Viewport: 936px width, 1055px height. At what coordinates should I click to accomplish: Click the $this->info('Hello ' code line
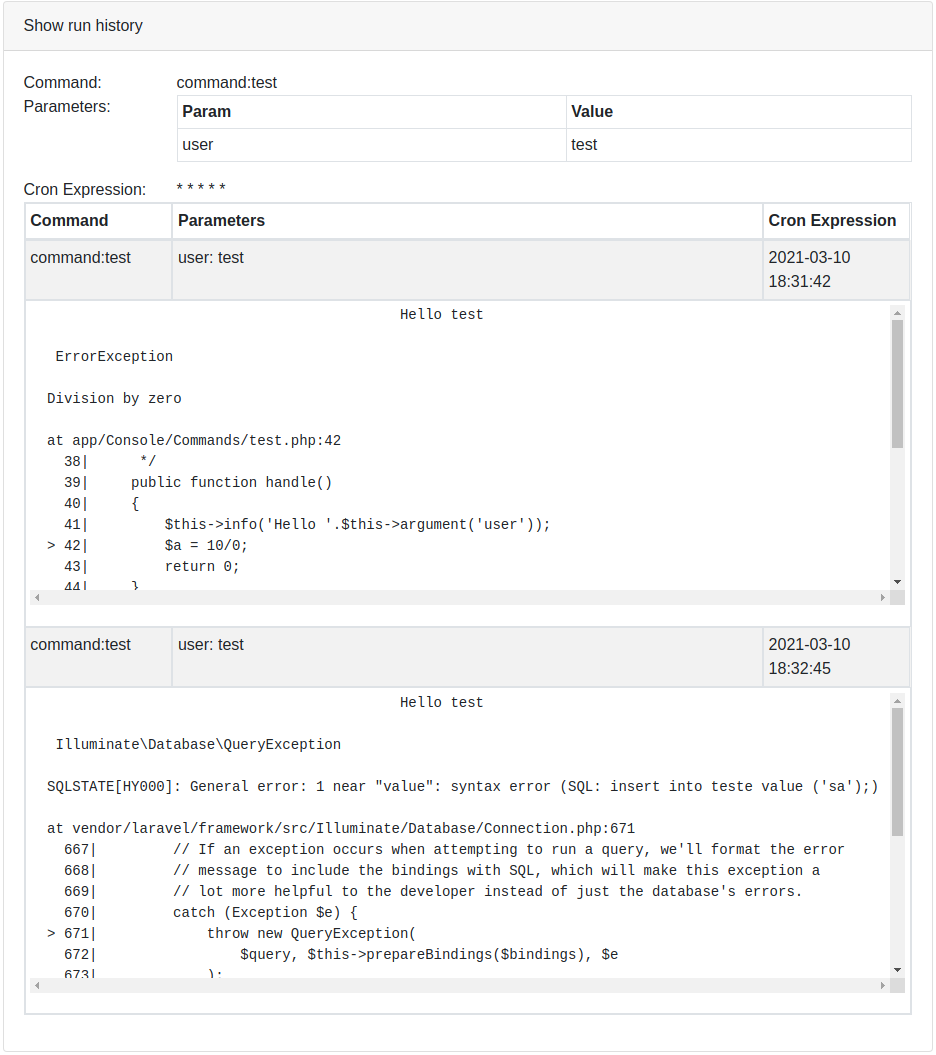[357, 525]
